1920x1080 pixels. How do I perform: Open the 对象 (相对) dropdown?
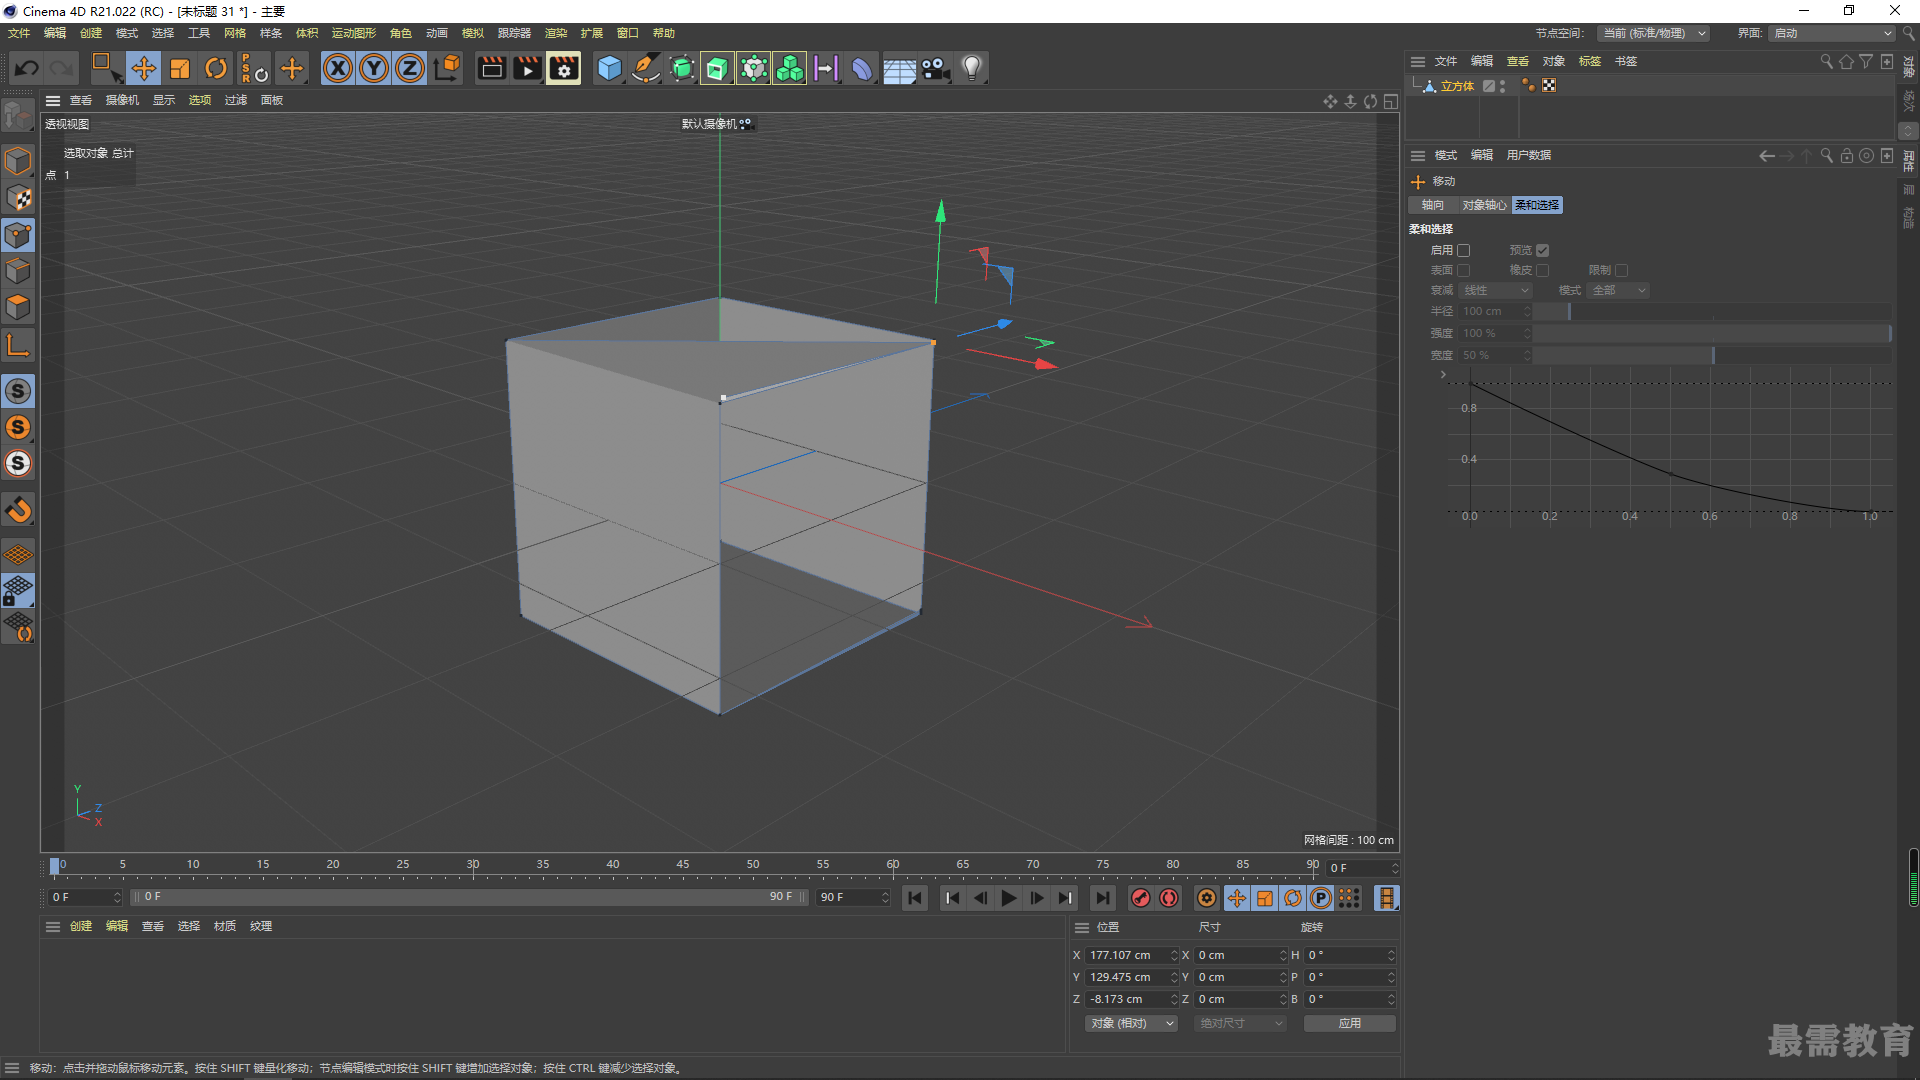click(1131, 1023)
